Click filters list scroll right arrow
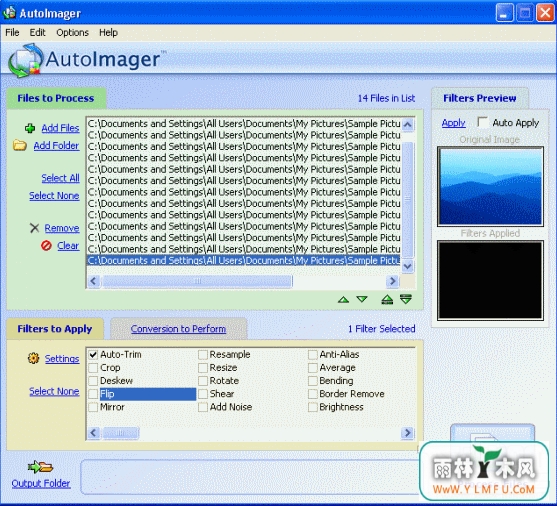 [407, 433]
